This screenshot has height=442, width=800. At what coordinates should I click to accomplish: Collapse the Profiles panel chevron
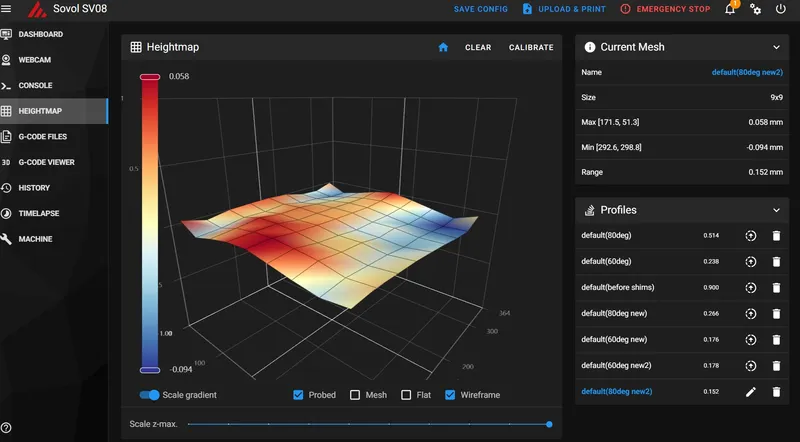coord(776,210)
